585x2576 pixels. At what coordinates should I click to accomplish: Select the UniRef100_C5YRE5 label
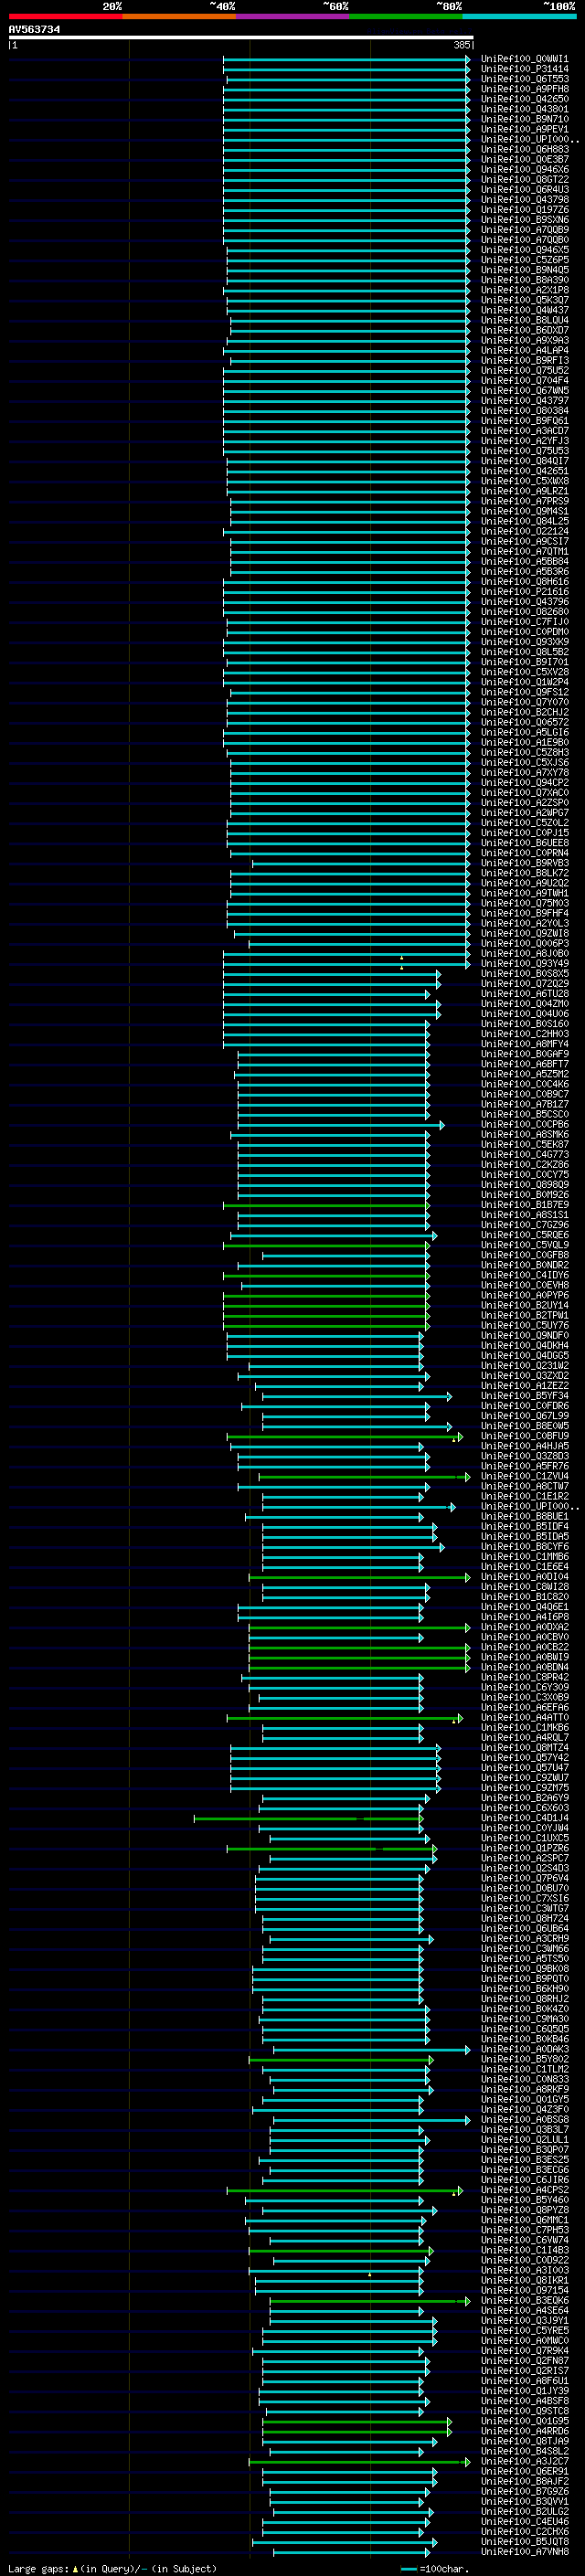click(524, 2331)
